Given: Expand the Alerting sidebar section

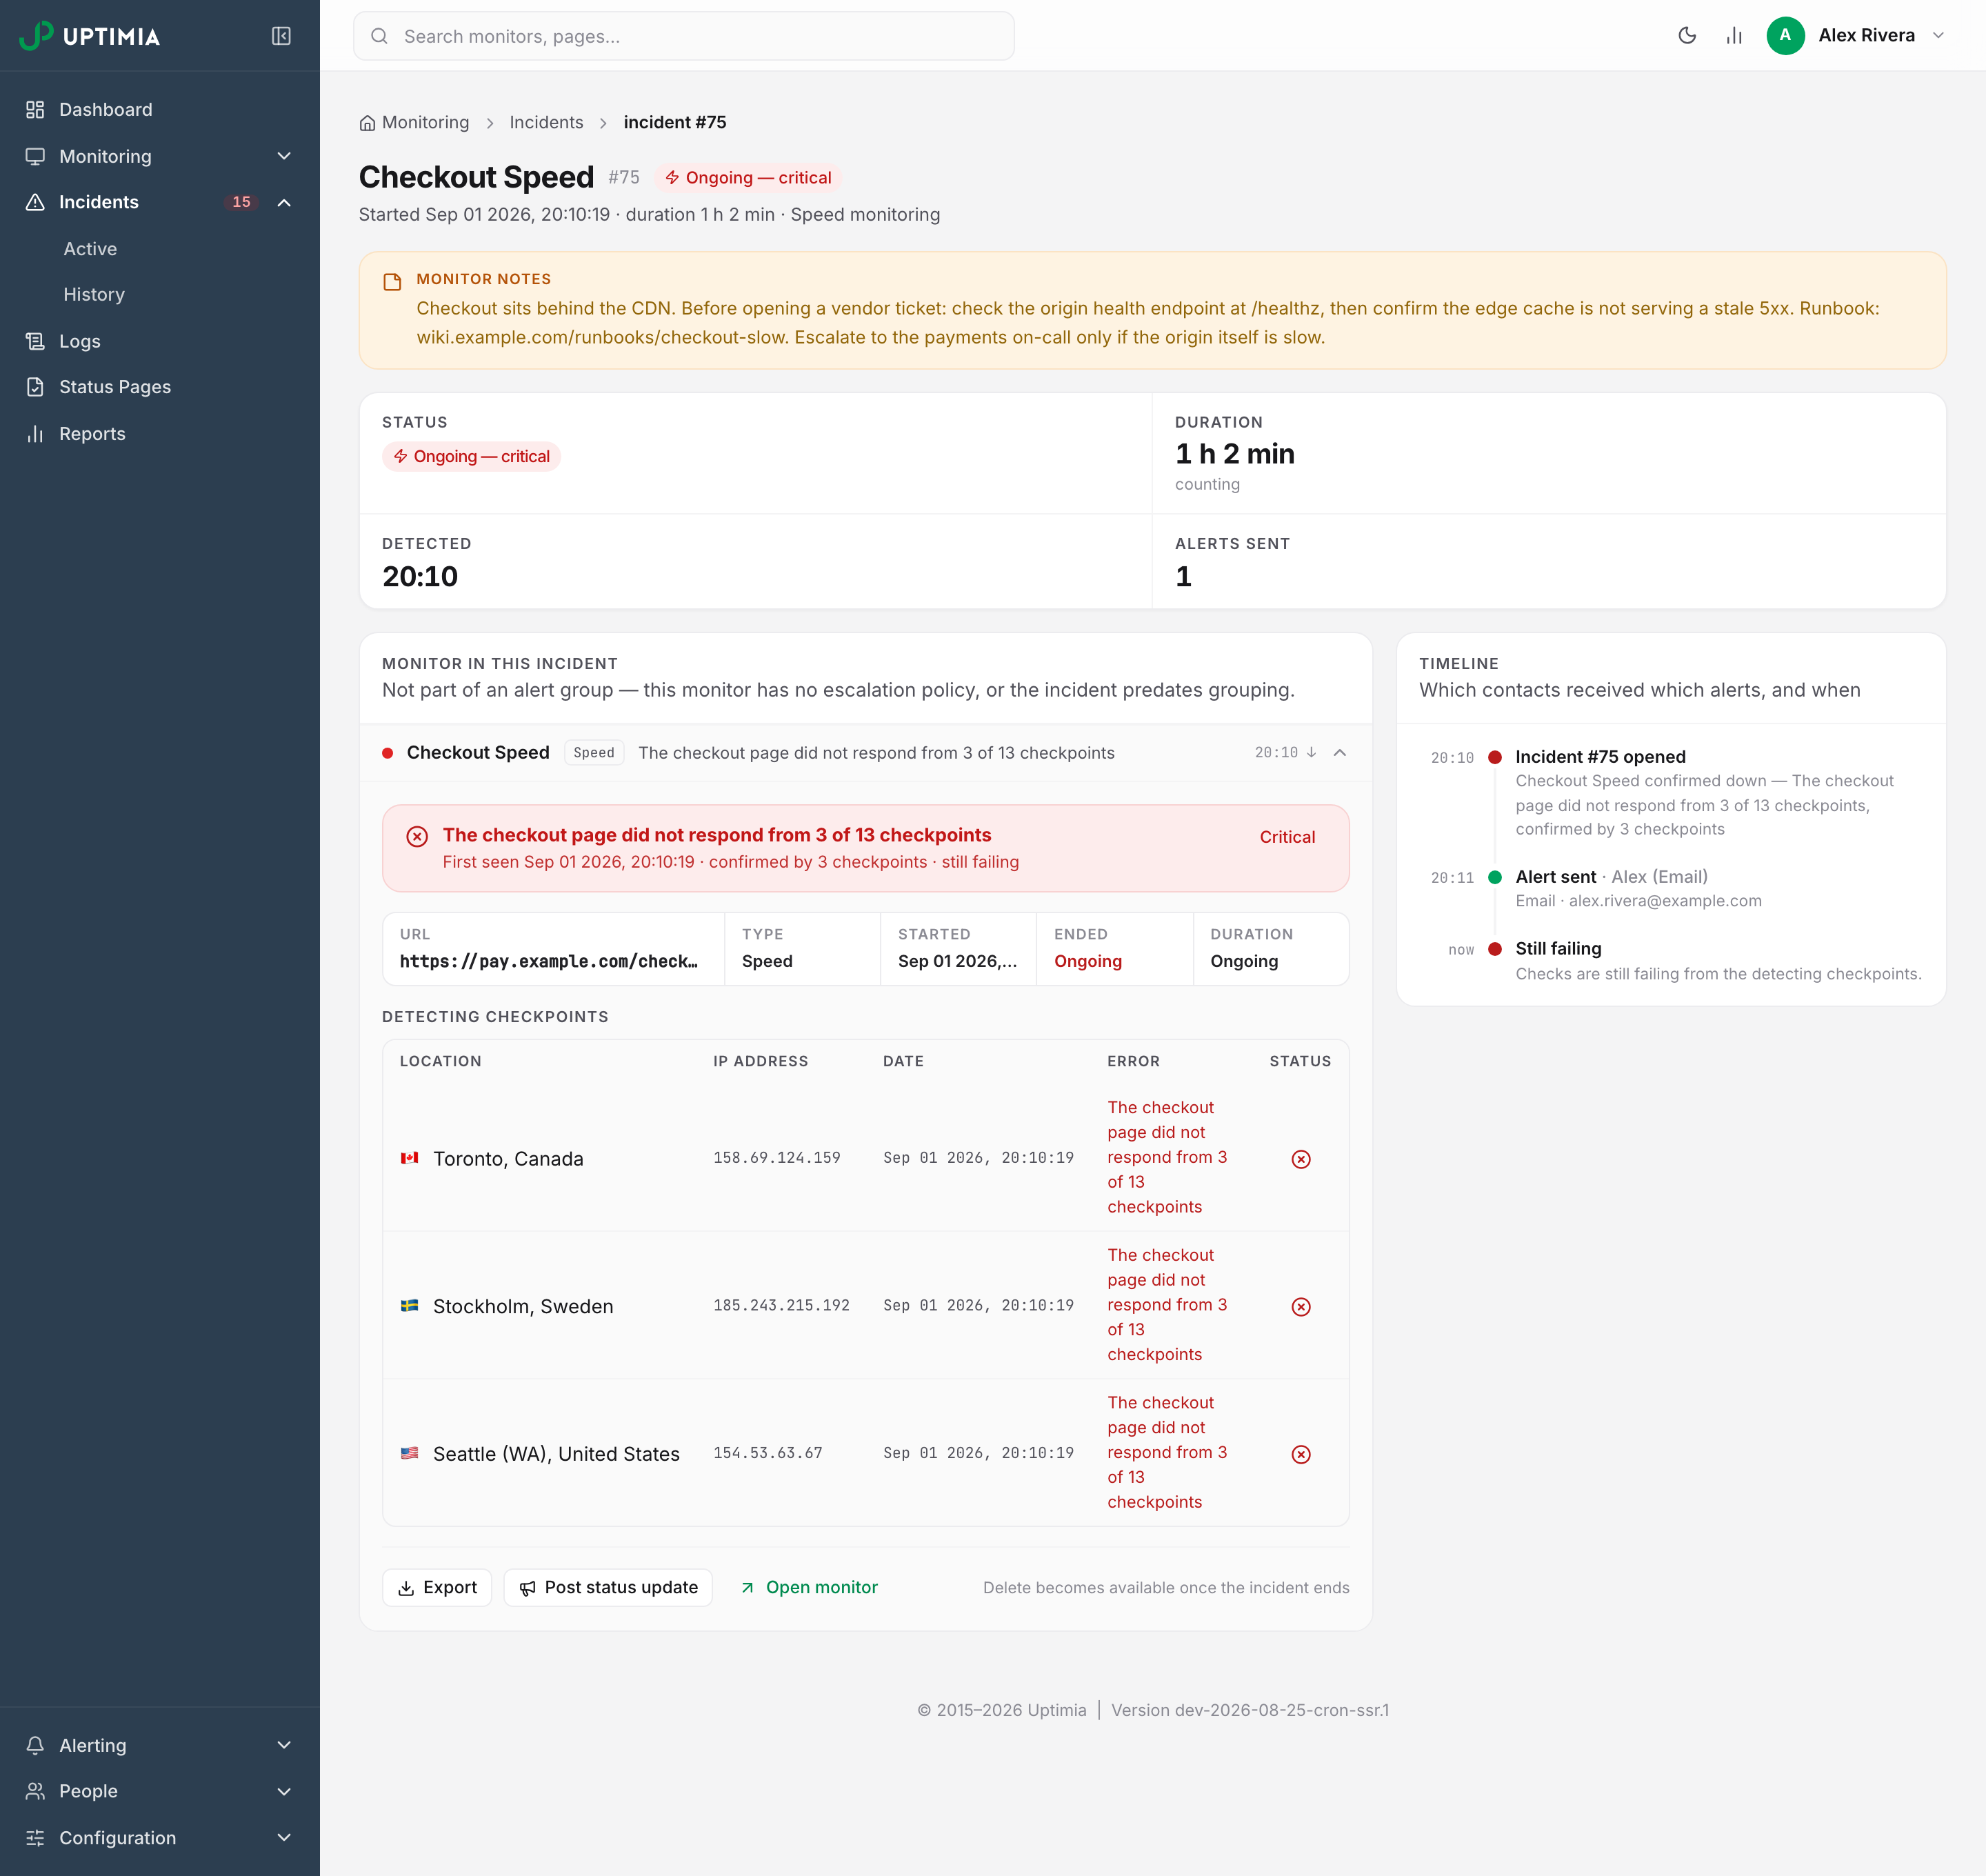Looking at the screenshot, I should (160, 1745).
